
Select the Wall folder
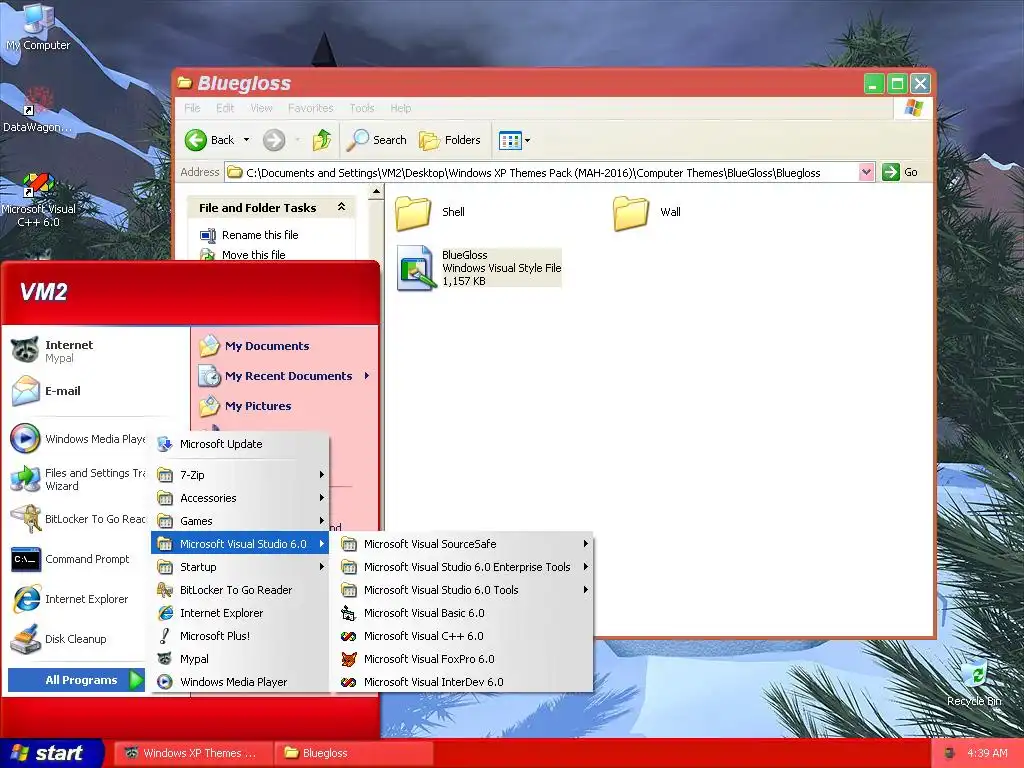[648, 212]
